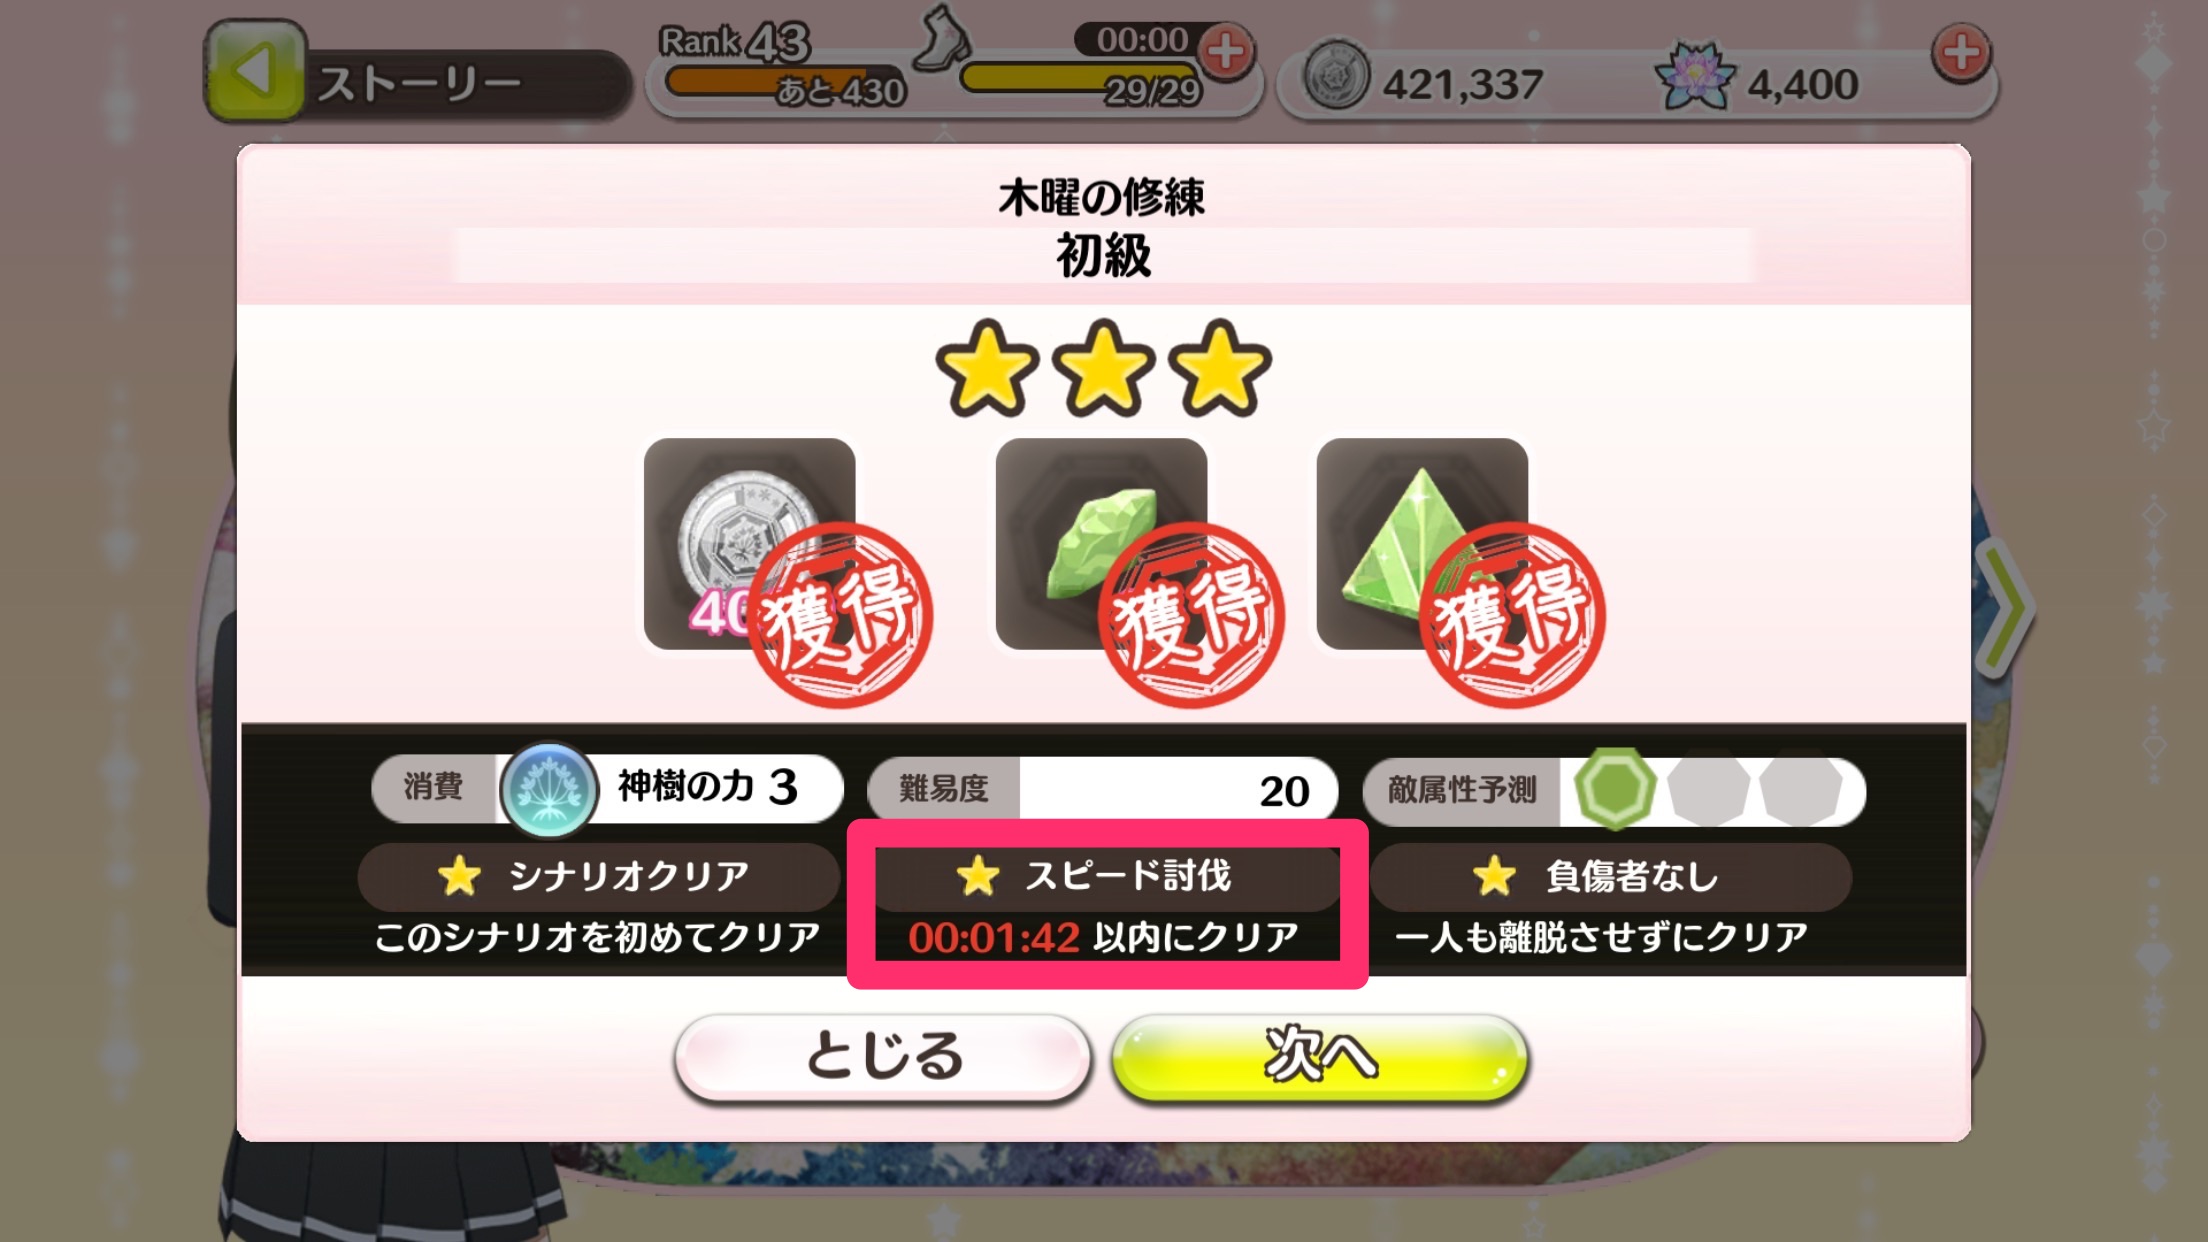Image resolution: width=2208 pixels, height=1242 pixels.
Task: Tap the green back arrow icon
Action: 255,71
